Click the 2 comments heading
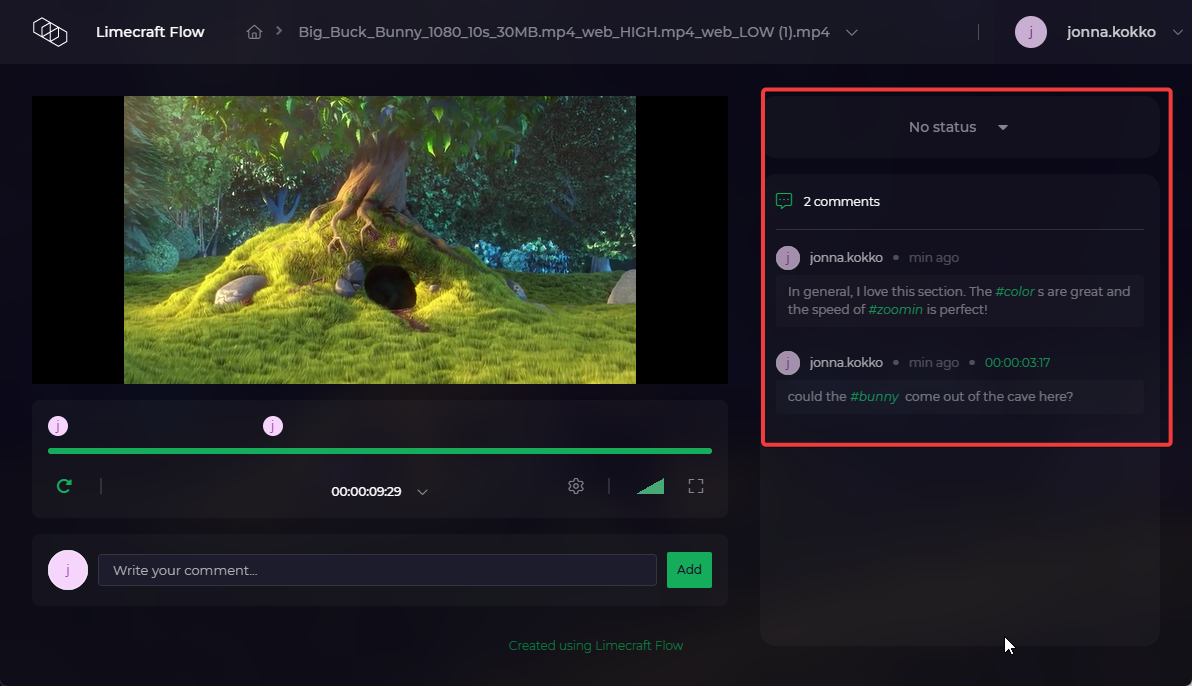The image size is (1192, 686). (x=841, y=202)
